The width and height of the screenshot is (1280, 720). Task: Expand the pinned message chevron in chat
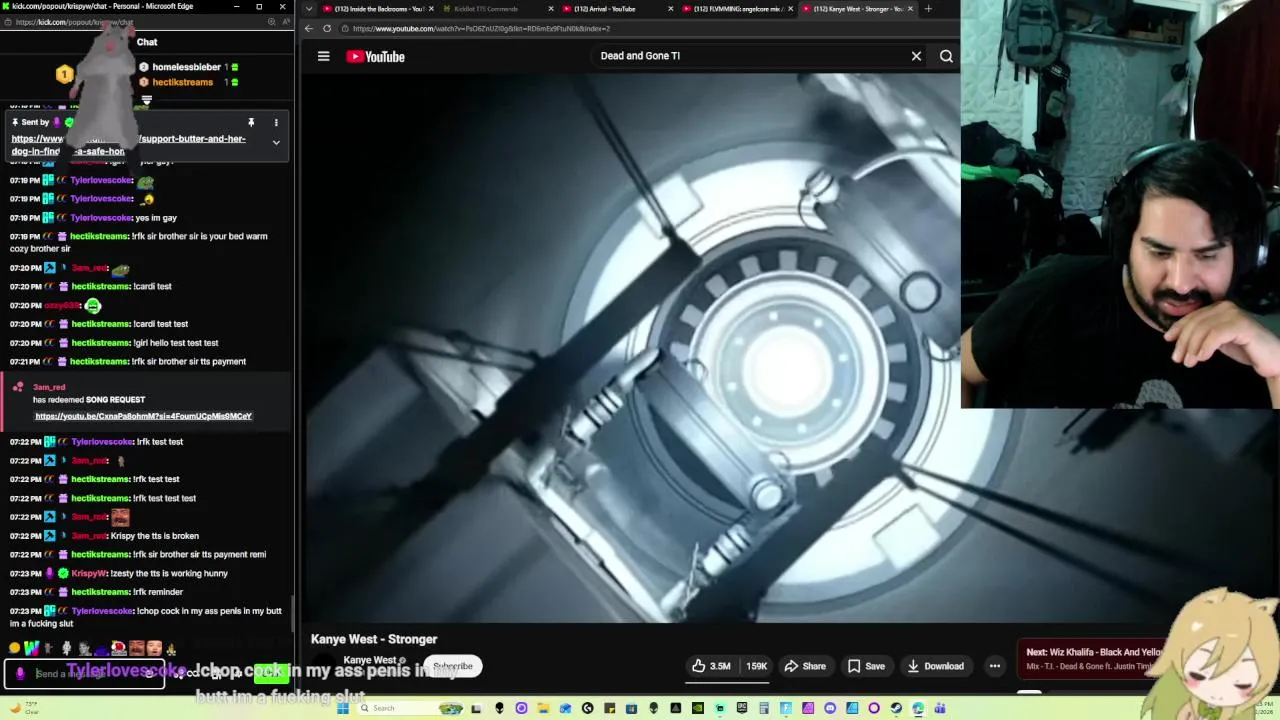(x=276, y=142)
